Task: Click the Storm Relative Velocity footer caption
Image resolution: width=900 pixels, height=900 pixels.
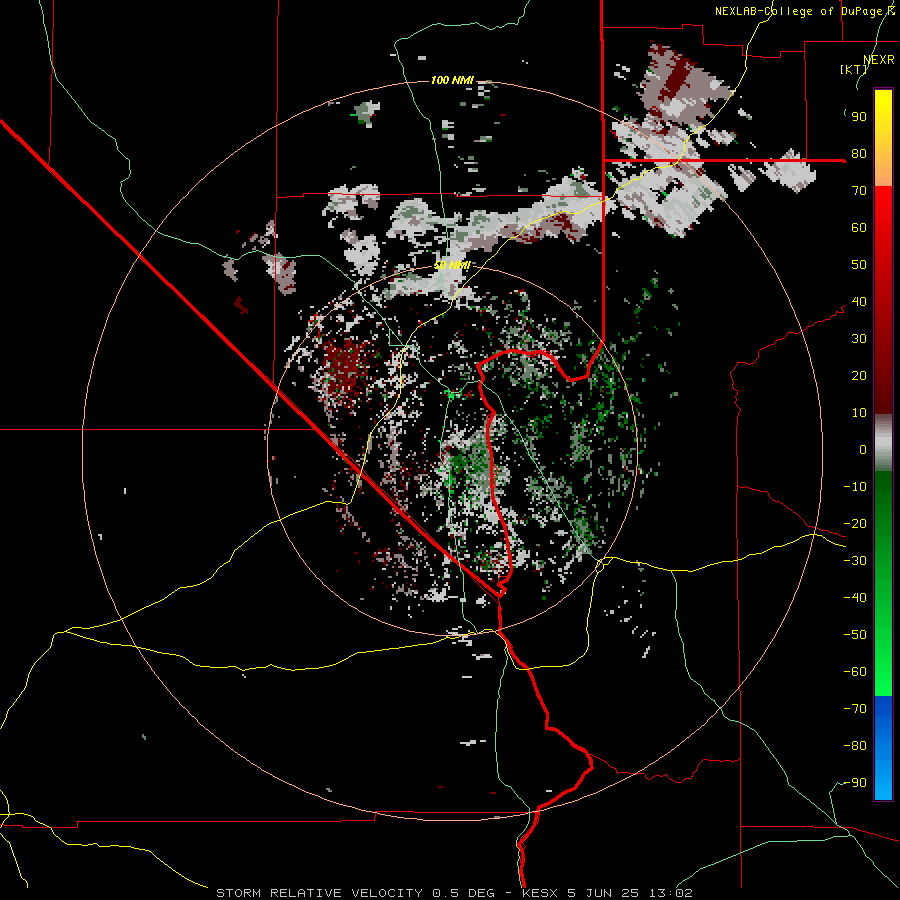Action: 454,893
